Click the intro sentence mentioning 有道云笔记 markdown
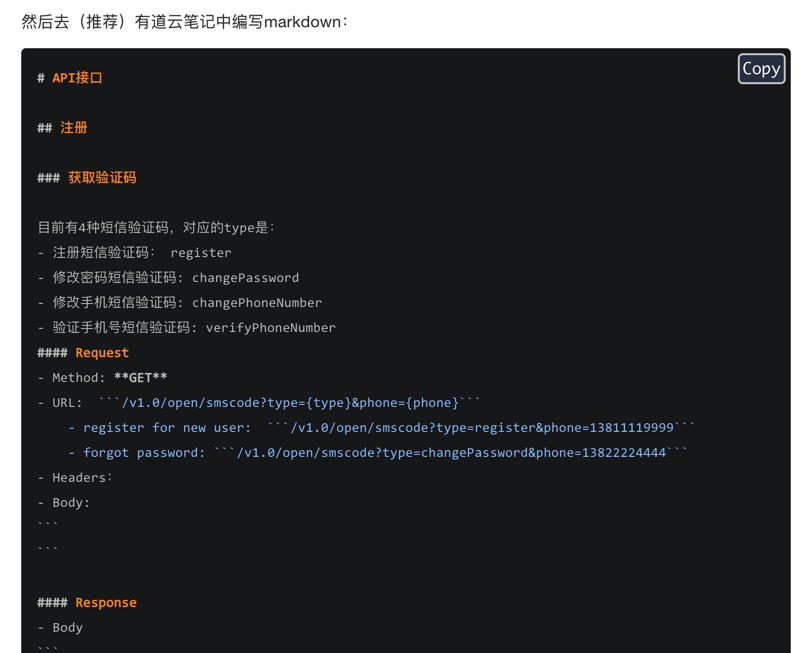799x653 pixels. (184, 22)
